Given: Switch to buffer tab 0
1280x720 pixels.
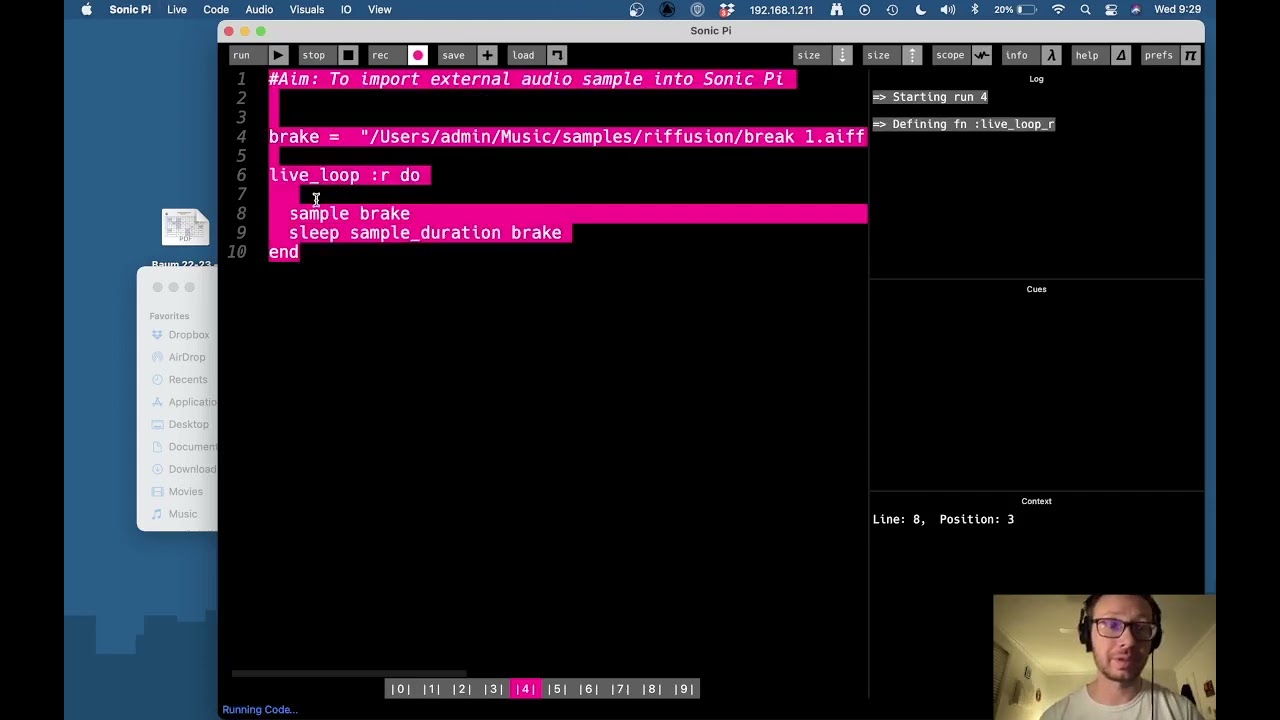Looking at the screenshot, I should pyautogui.click(x=400, y=689).
